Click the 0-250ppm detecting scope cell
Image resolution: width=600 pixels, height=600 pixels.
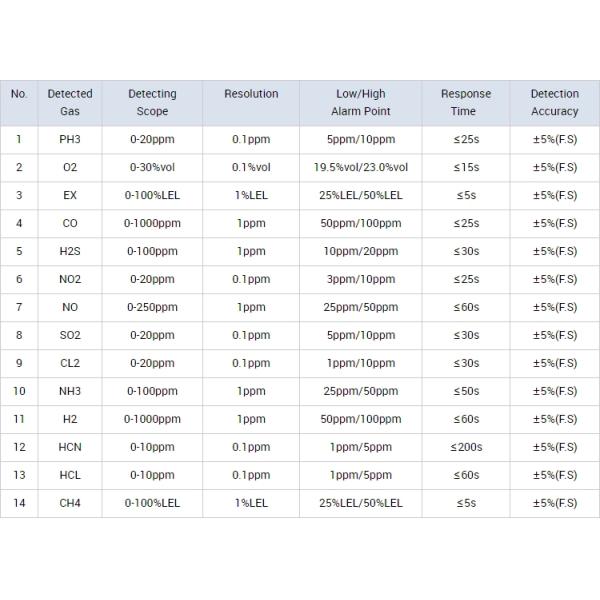[x=152, y=307]
